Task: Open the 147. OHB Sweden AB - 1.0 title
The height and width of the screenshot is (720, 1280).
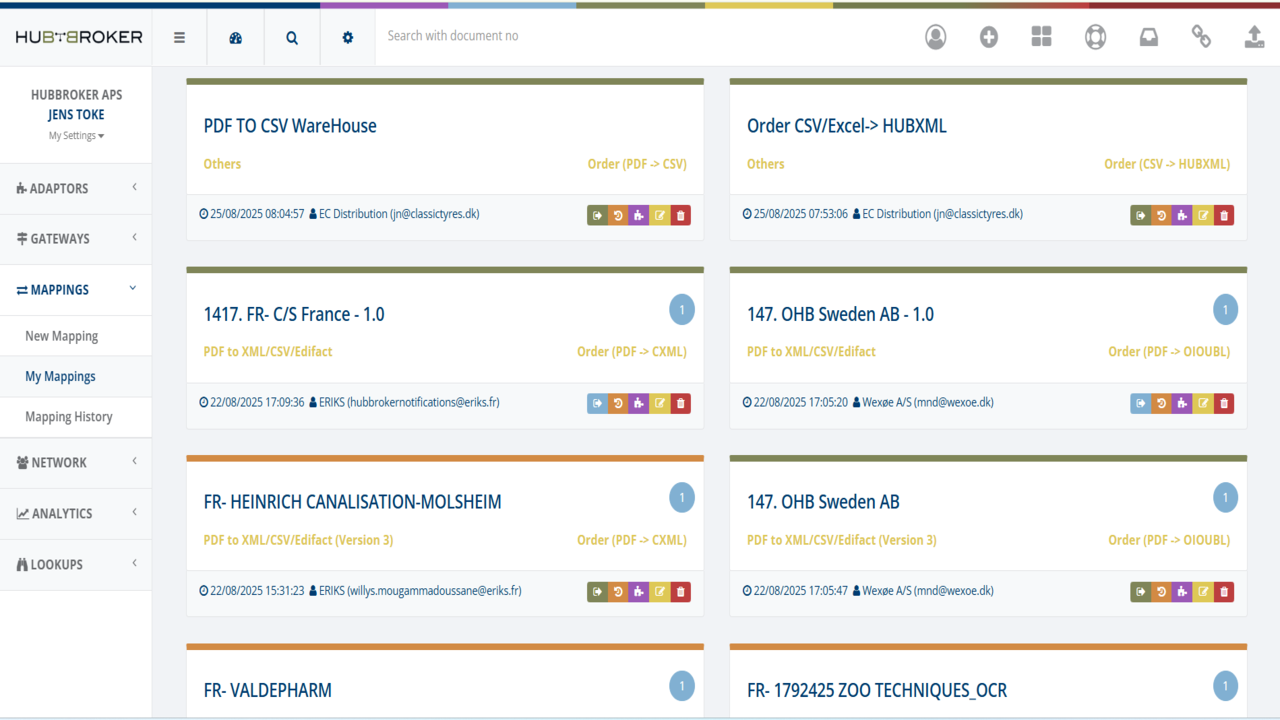Action: 840,314
